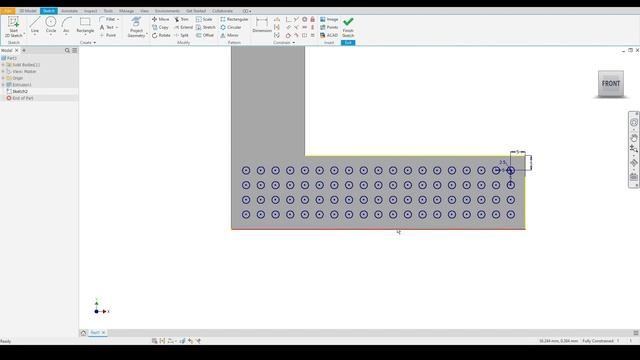Switch to the Inspect tab
This screenshot has width=640, height=360.
click(x=91, y=11)
